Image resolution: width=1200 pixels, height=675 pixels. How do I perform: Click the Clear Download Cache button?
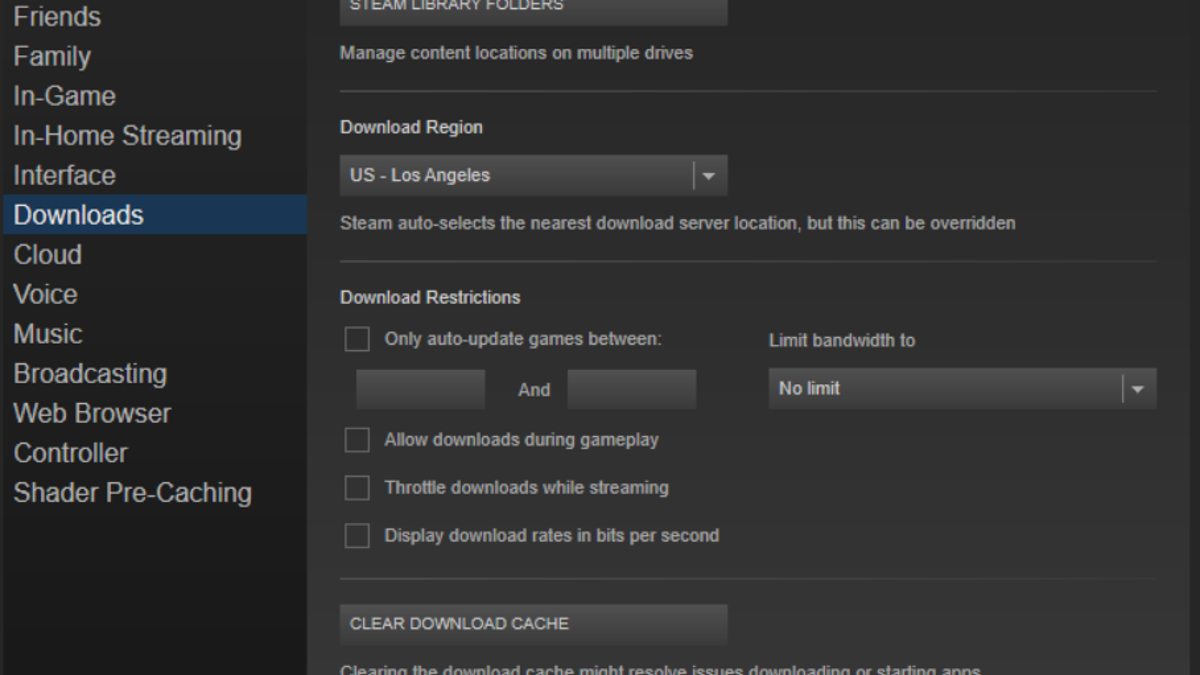tap(533, 624)
